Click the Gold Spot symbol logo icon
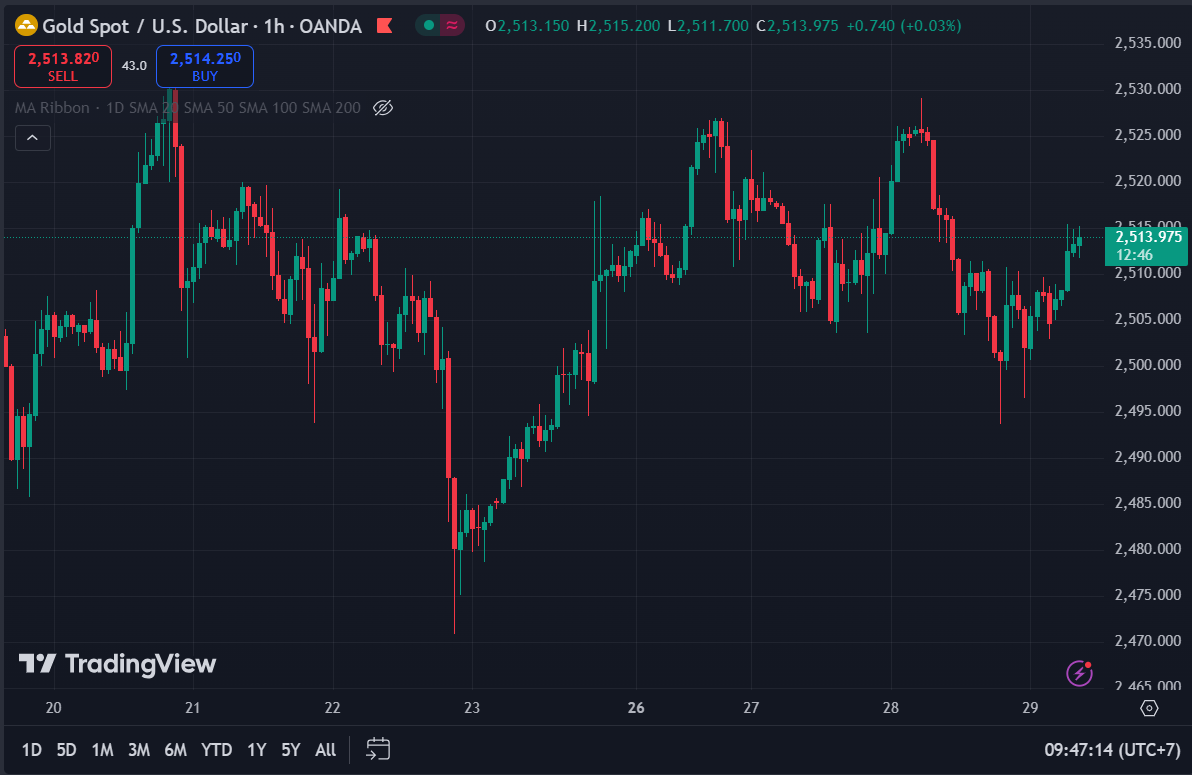The width and height of the screenshot is (1192, 775). tap(26, 26)
